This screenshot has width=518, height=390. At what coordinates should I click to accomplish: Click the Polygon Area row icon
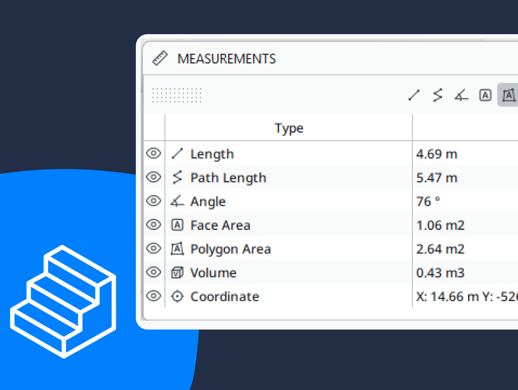tap(177, 249)
